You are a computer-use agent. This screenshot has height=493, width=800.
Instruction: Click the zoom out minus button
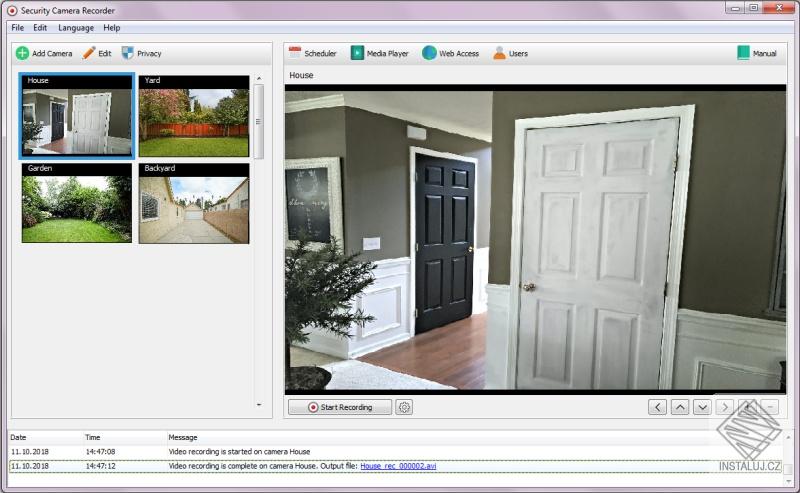tap(770, 407)
